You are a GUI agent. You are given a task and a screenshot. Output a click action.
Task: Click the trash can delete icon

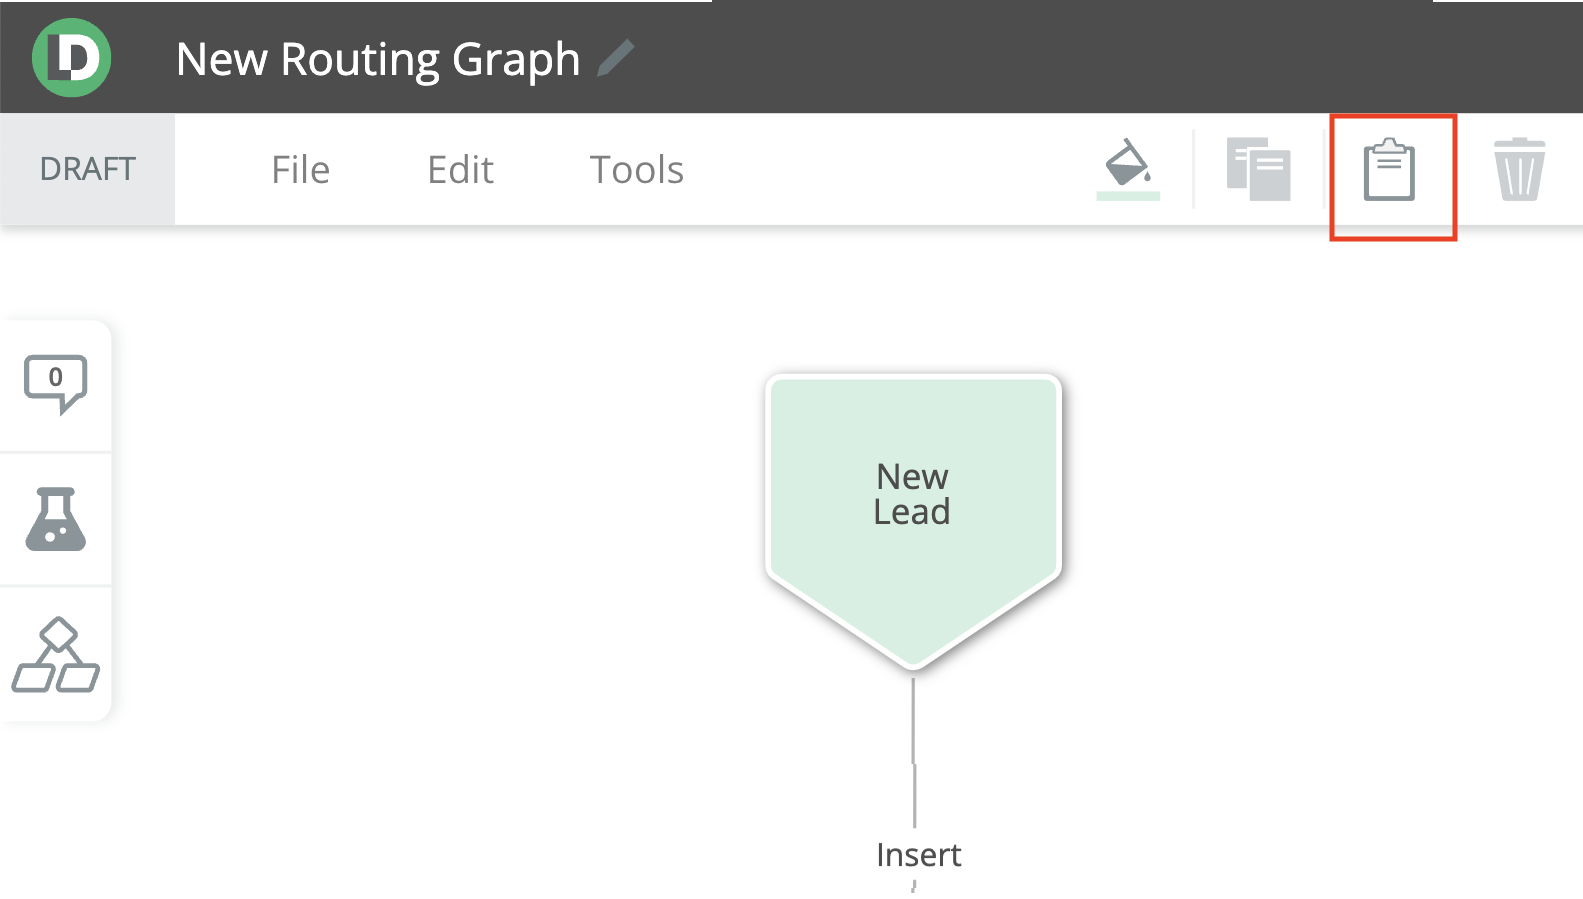pos(1519,170)
